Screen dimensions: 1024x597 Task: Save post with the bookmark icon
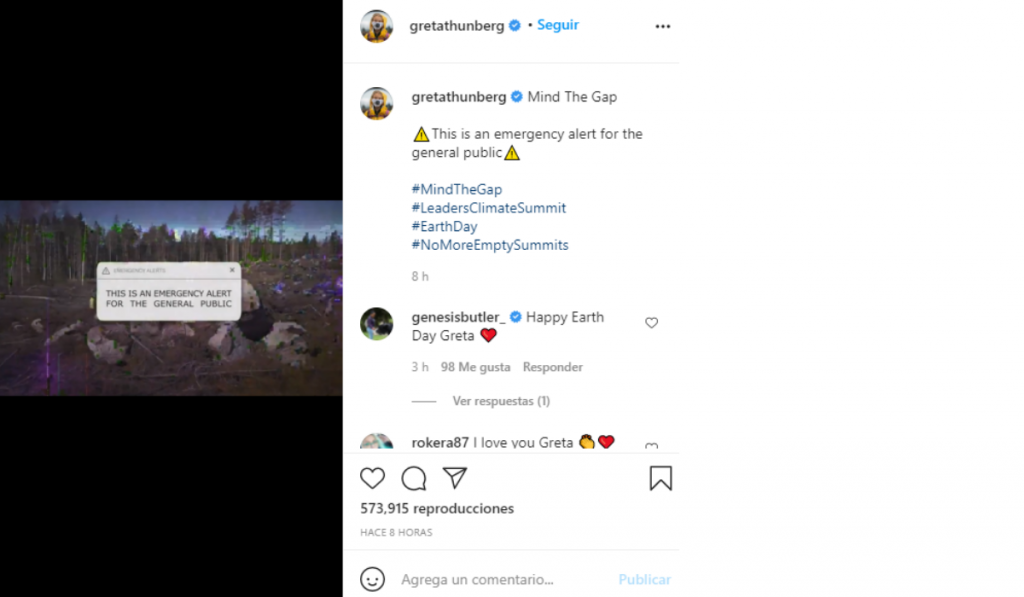pos(660,478)
